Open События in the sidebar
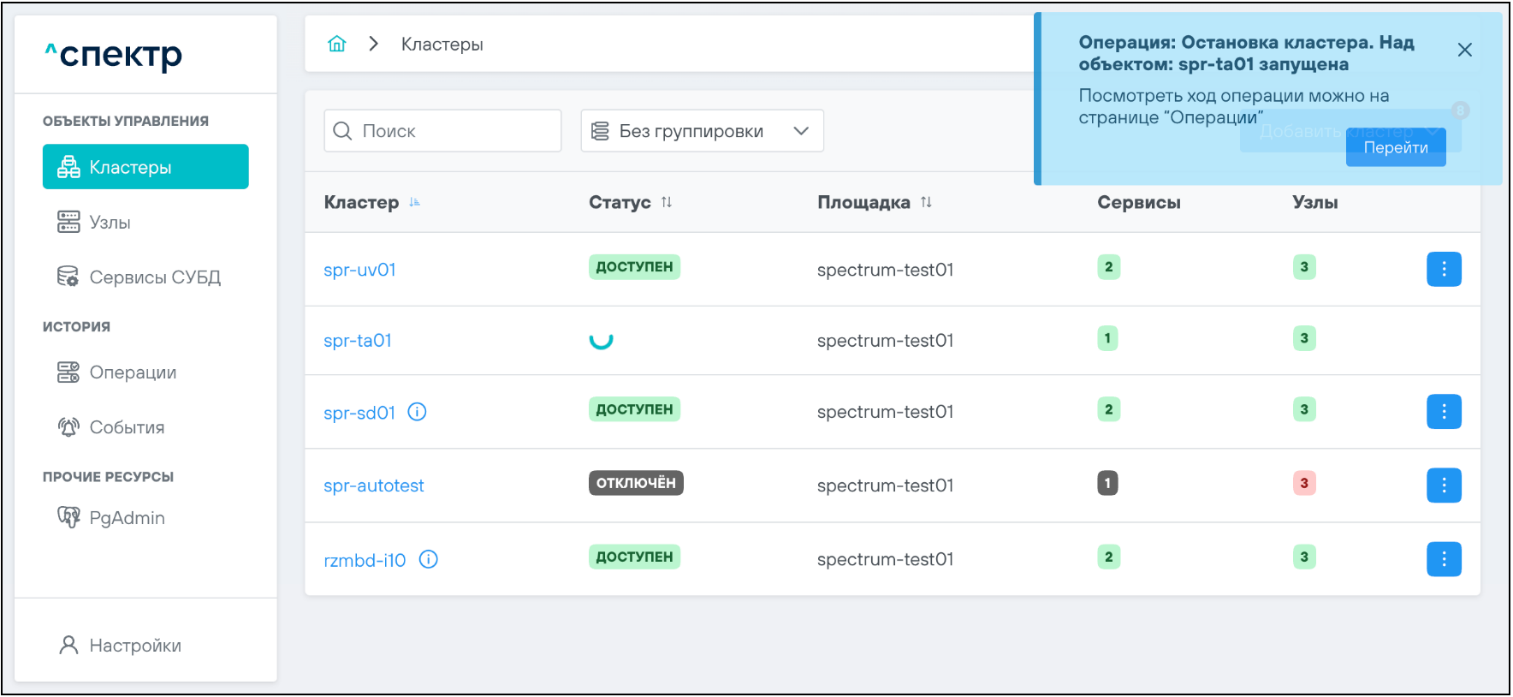 click(126, 427)
